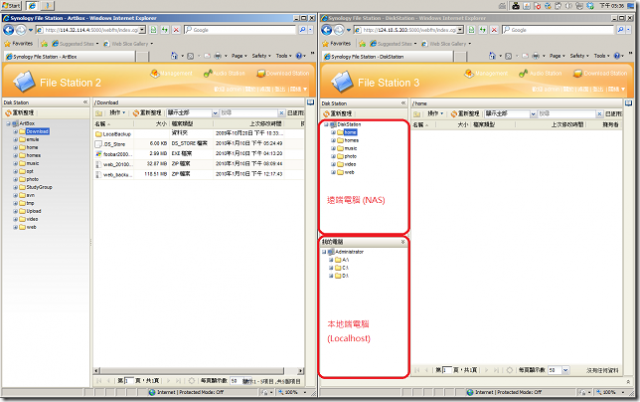Expand the D:\ drive under Administrator
Viewport: 640px width, 402px height.
[x=331, y=276]
